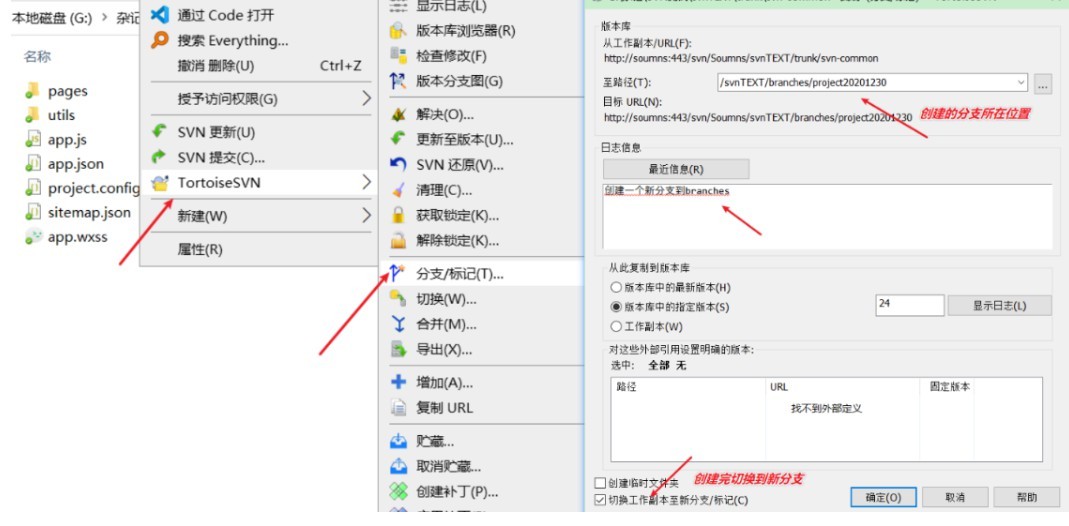
Task: Click the browse '...' button beside path
Action: coord(1043,84)
